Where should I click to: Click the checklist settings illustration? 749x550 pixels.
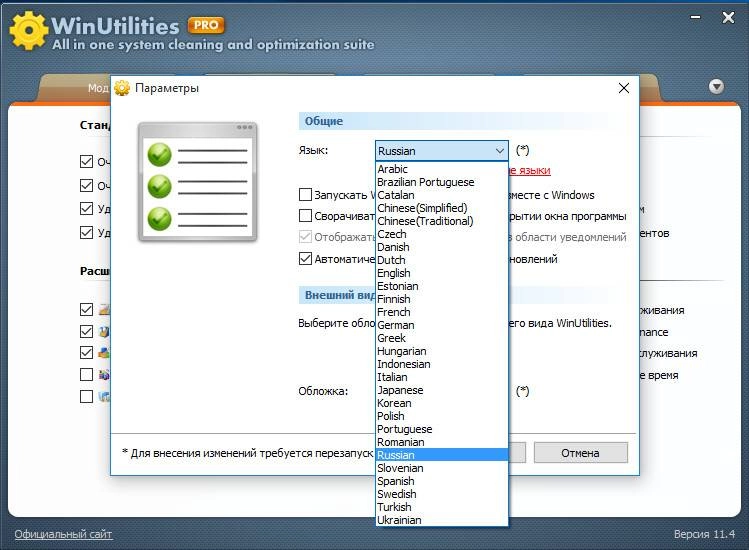pos(197,182)
